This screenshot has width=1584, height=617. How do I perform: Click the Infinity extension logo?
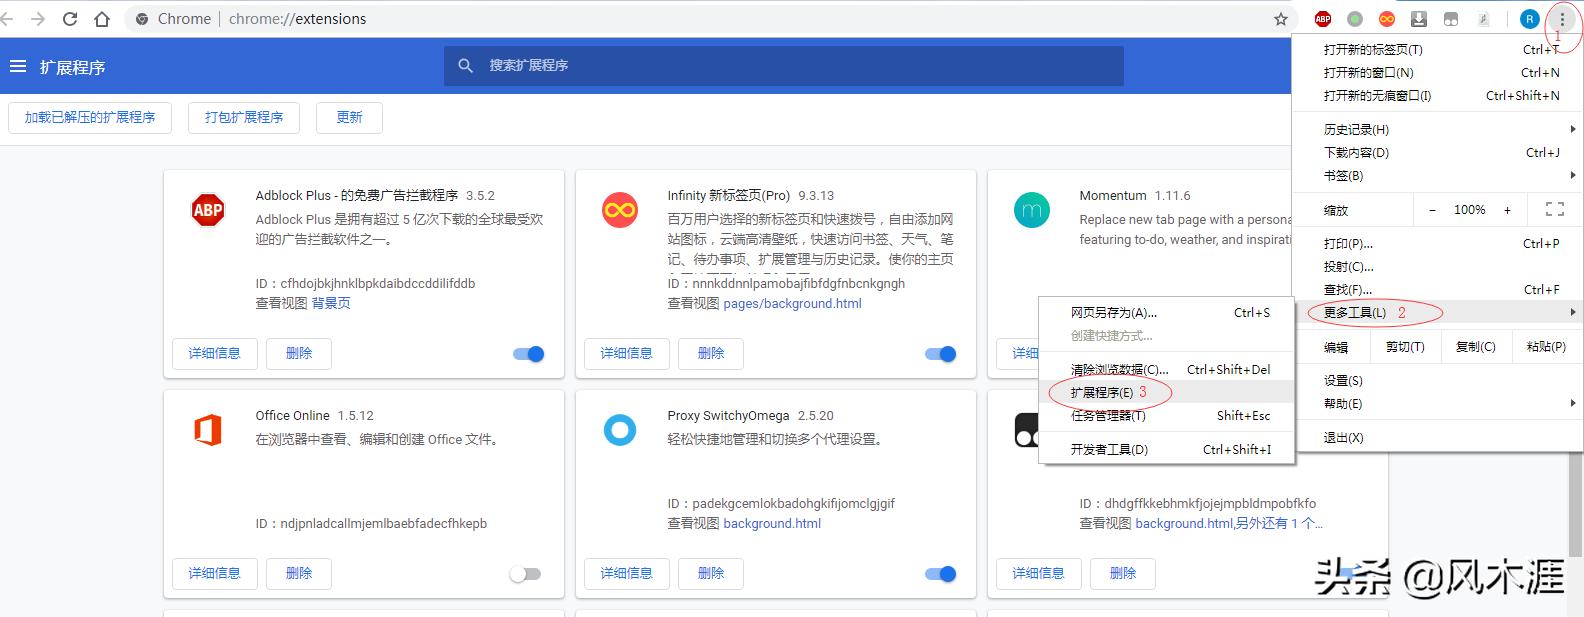pos(620,210)
